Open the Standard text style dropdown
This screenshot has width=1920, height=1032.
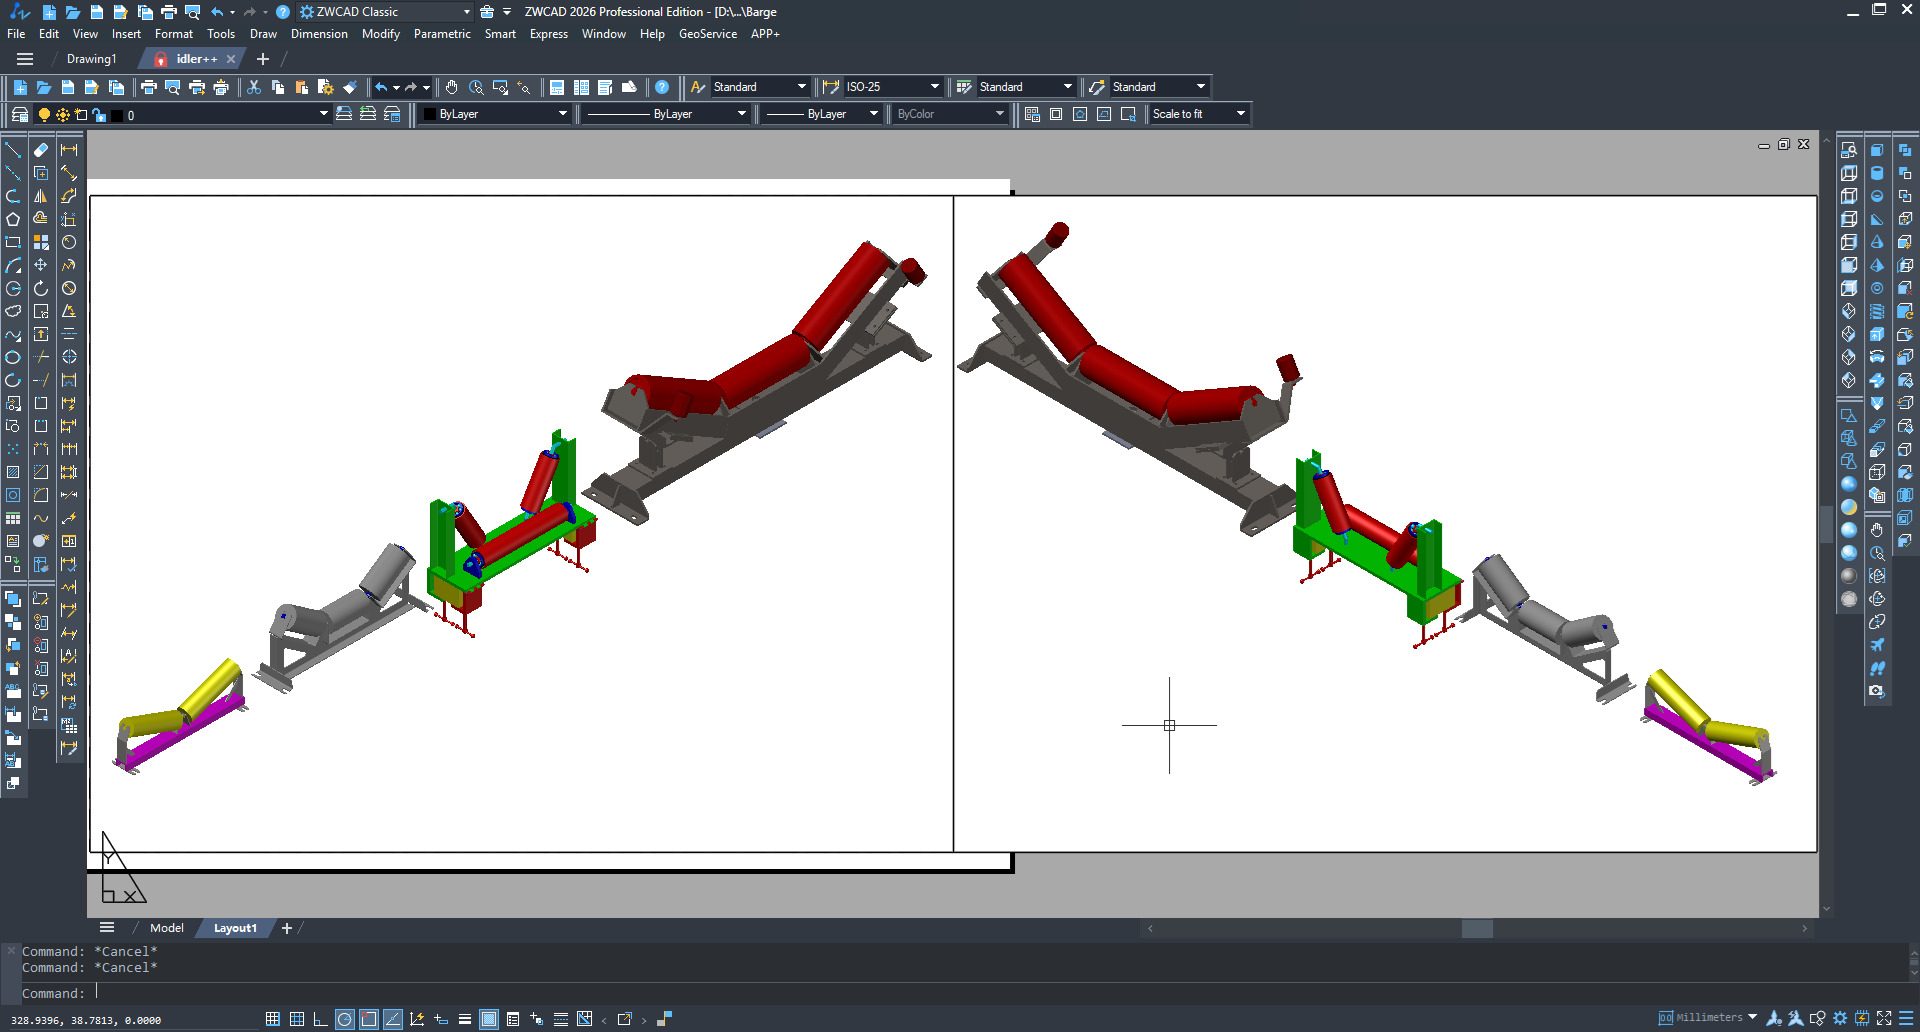(x=801, y=87)
